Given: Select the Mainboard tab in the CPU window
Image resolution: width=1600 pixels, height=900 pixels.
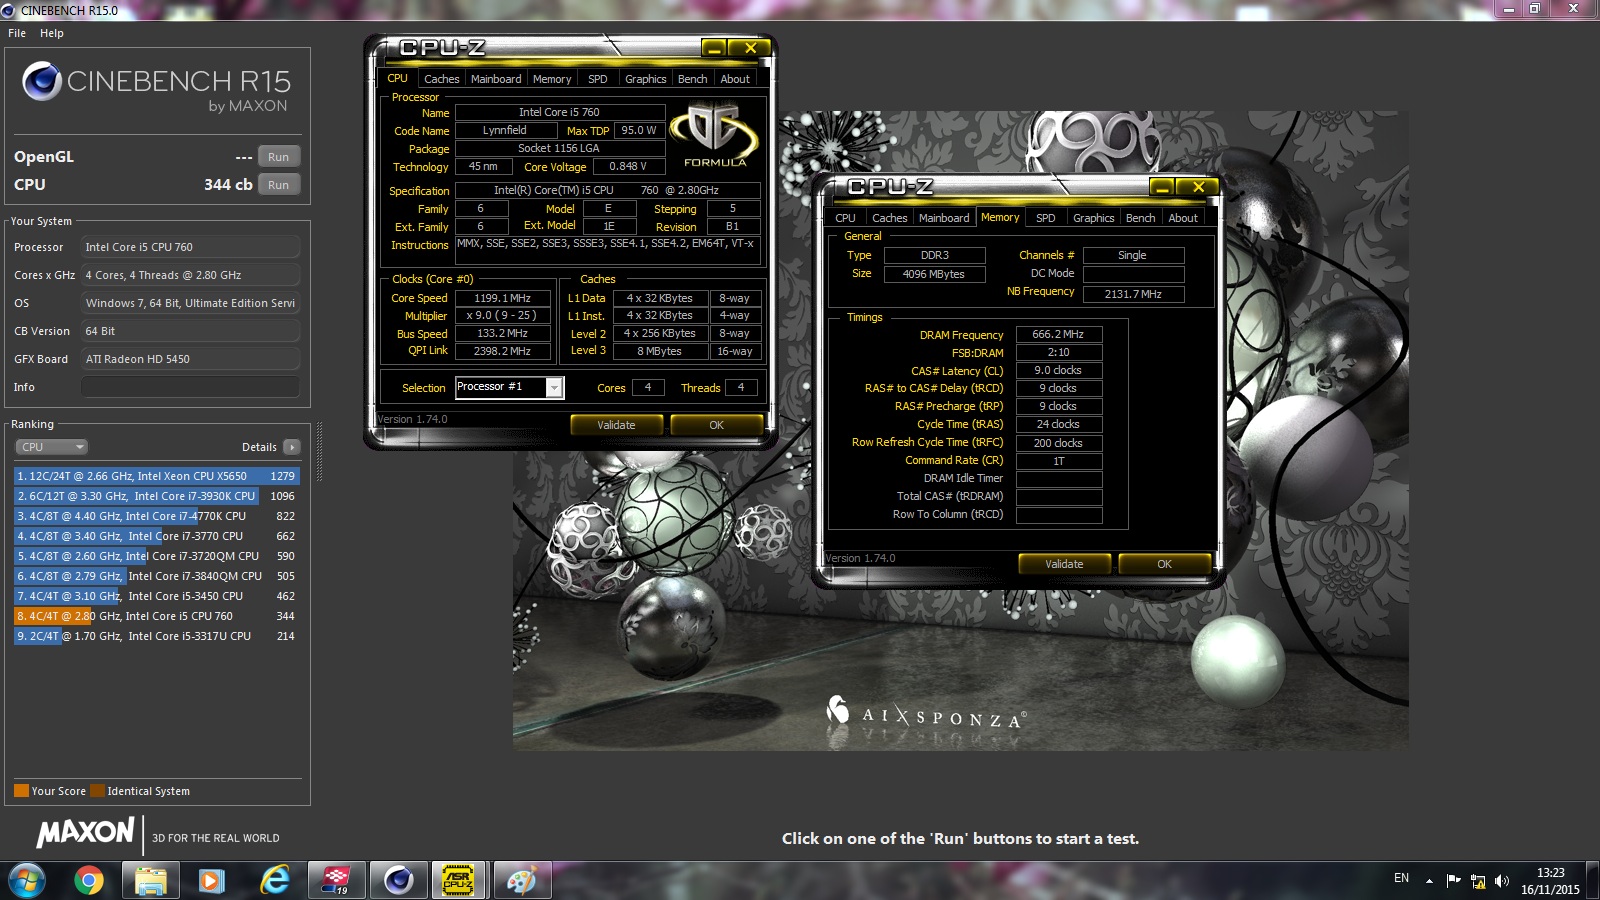Looking at the screenshot, I should pyautogui.click(x=496, y=79).
